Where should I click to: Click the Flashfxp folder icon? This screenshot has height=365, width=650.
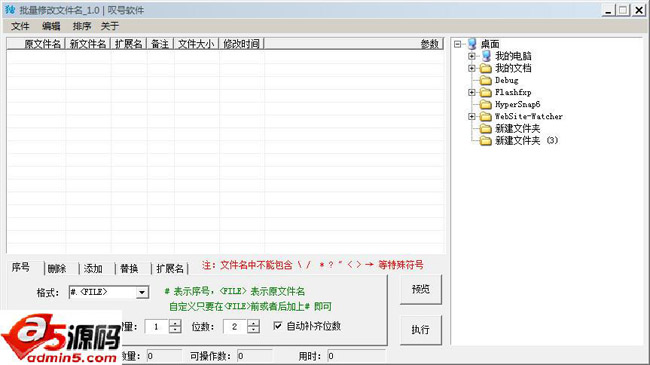point(485,92)
